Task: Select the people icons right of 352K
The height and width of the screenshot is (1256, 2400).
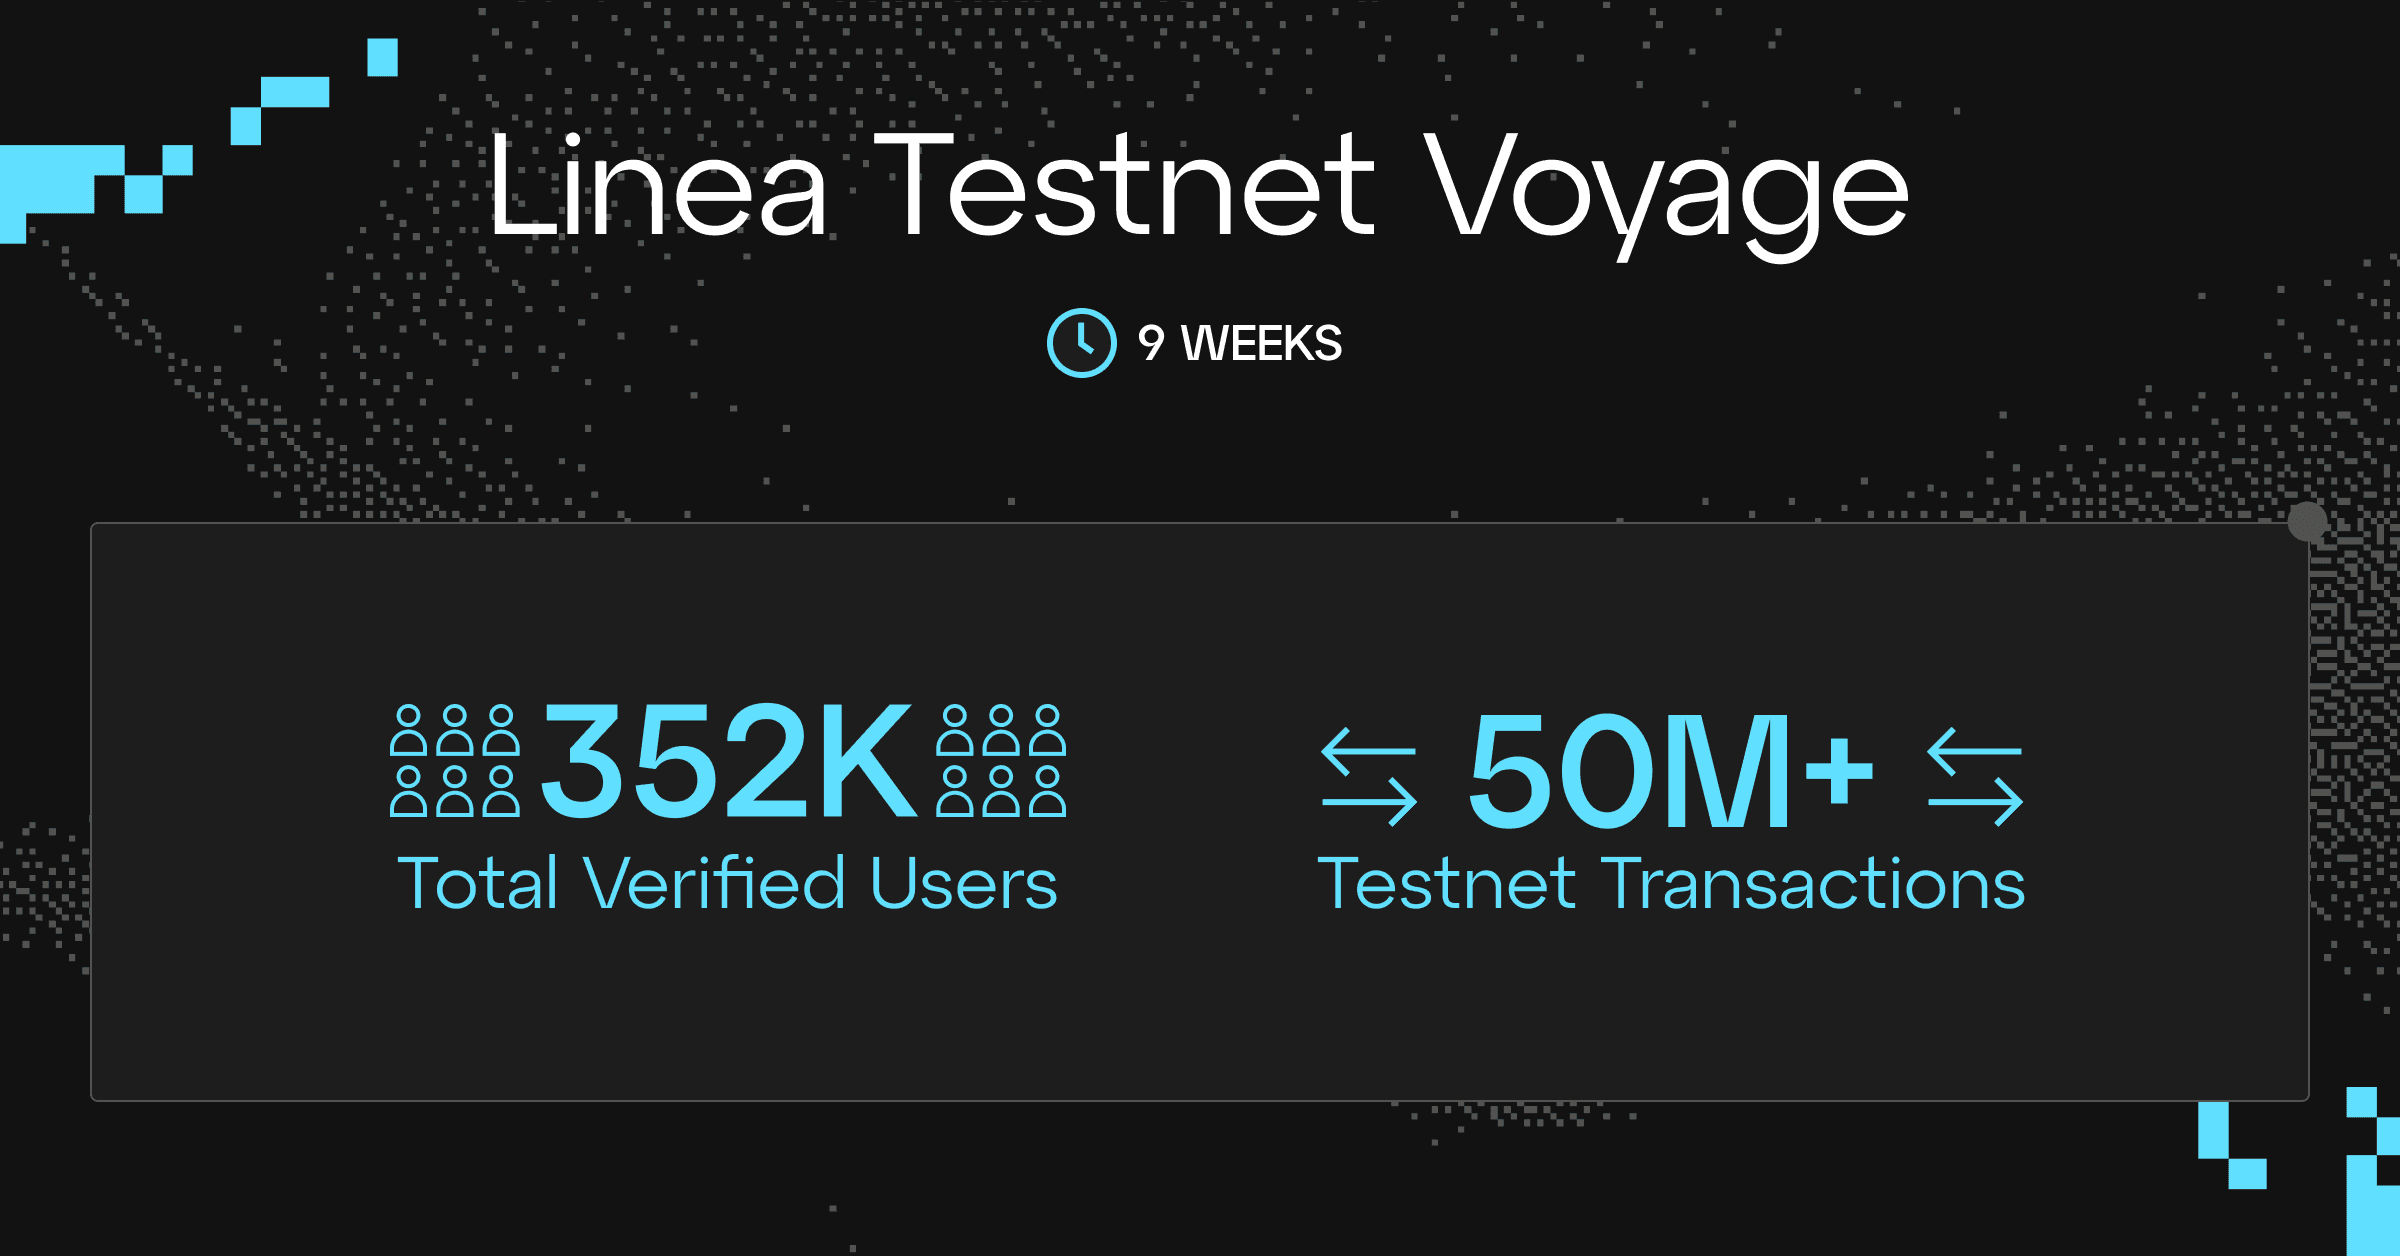Action: [x=1001, y=761]
